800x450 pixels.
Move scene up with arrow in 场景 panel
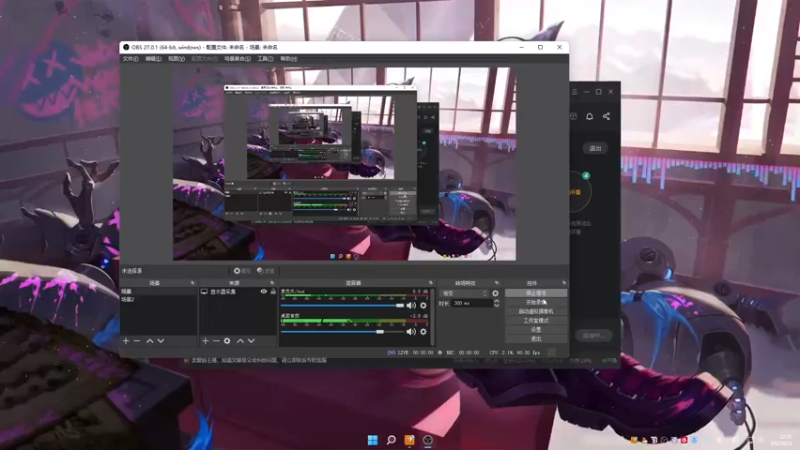149,341
